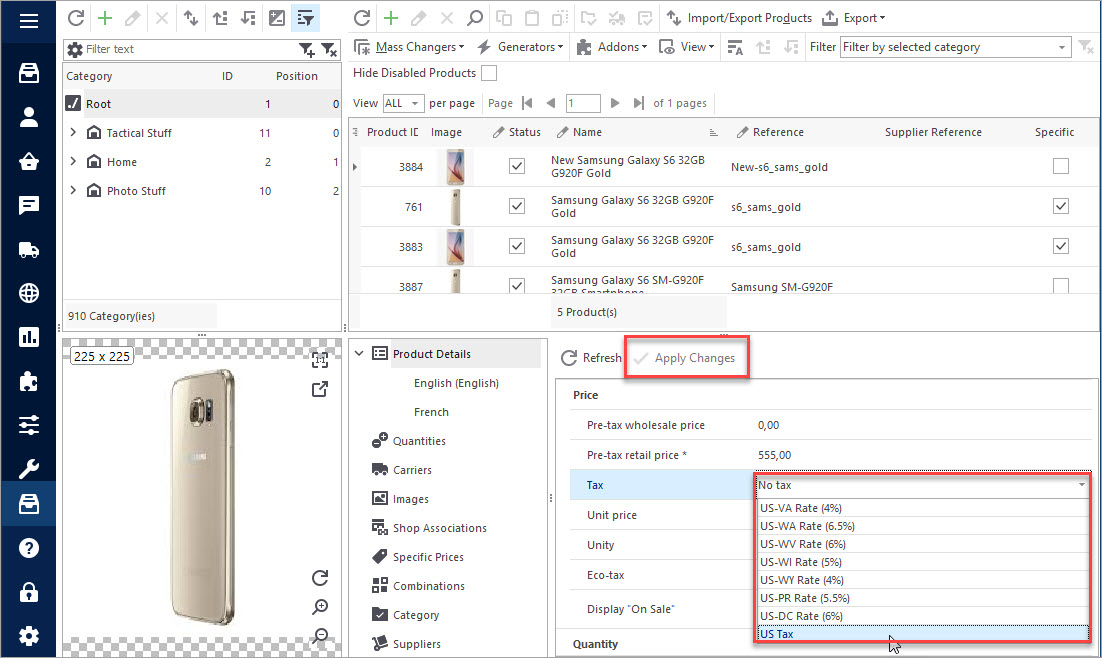Add a new product with green plus
The image size is (1102, 658).
(x=391, y=18)
